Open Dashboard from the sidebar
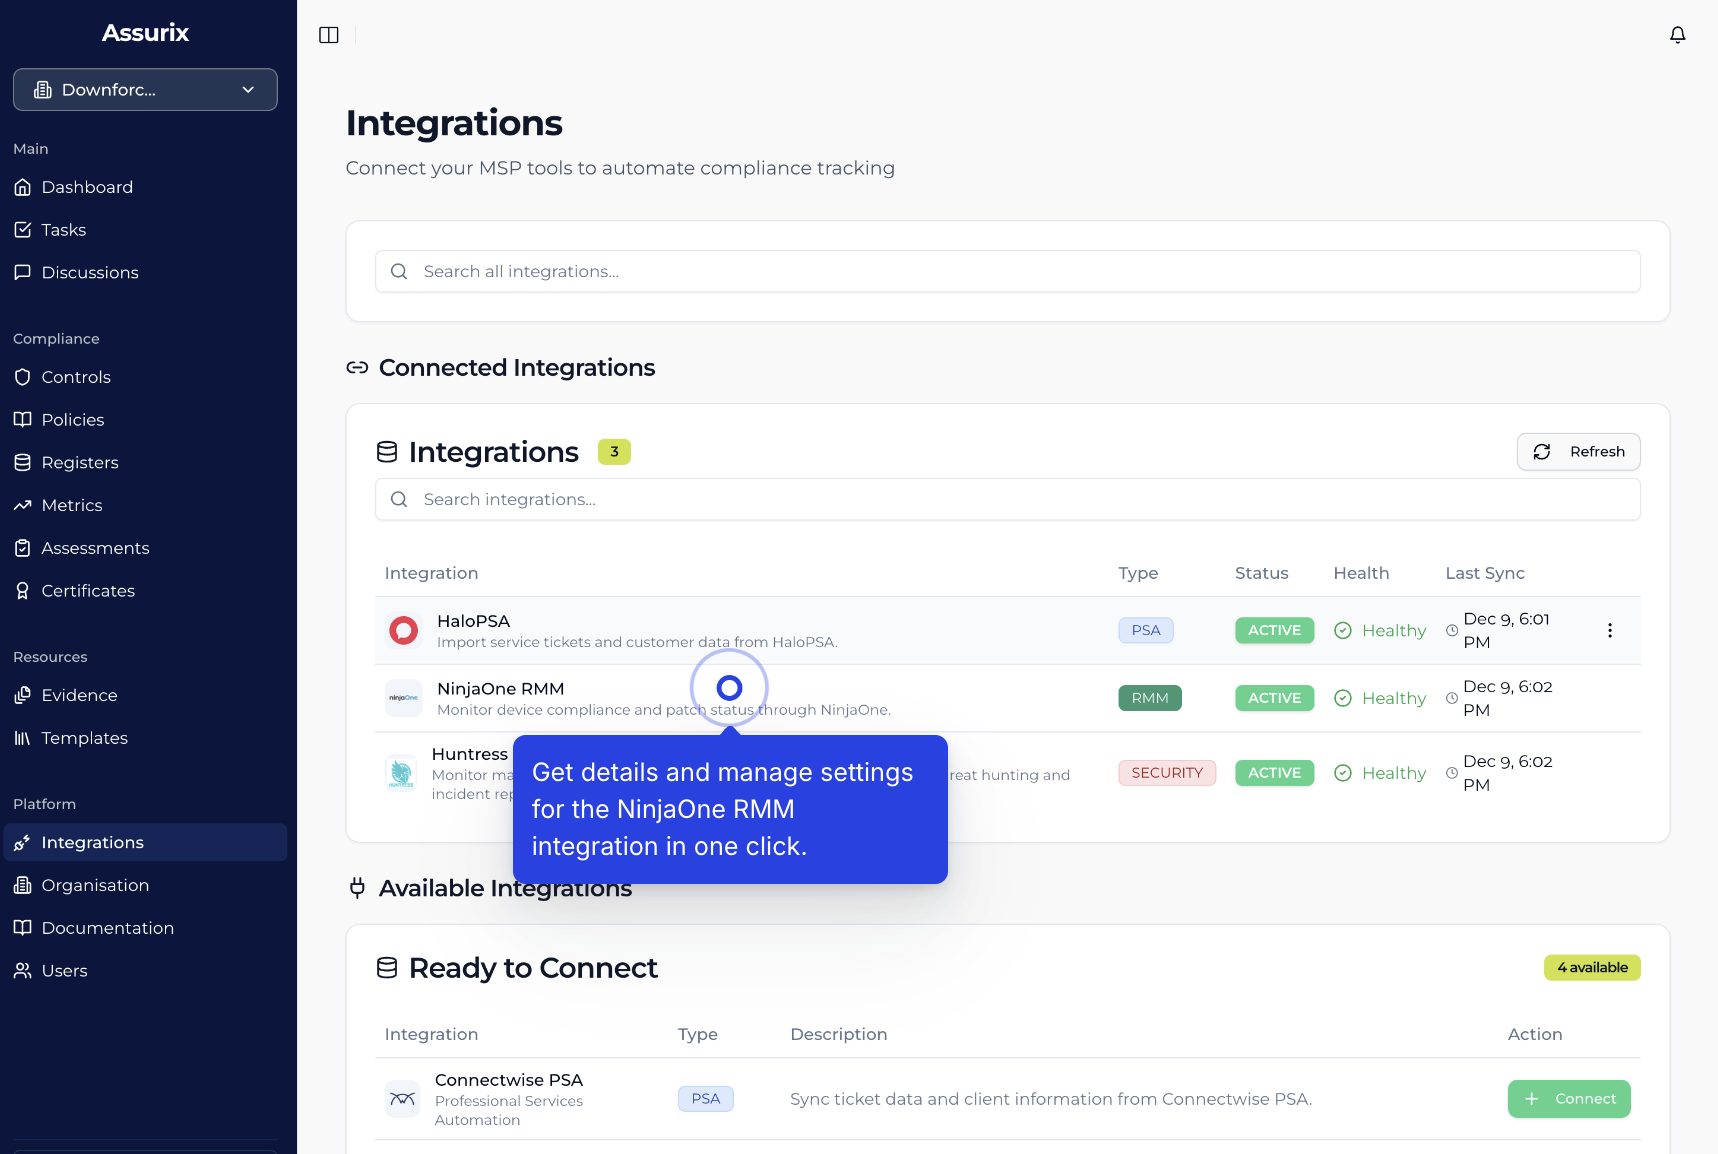Image resolution: width=1718 pixels, height=1154 pixels. tap(87, 187)
